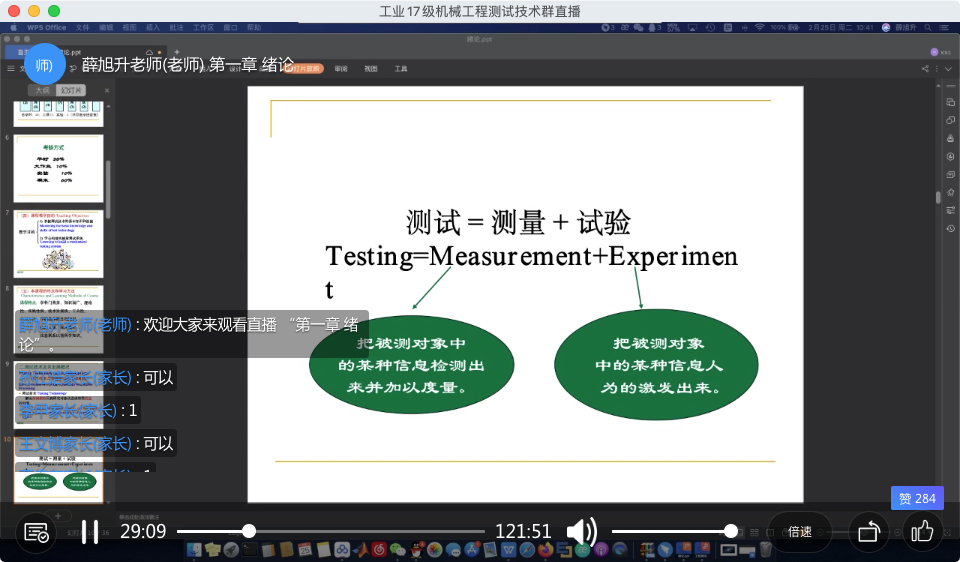Click the thumbs-up like icon
The width and height of the screenshot is (960, 562).
pyautogui.click(x=923, y=532)
